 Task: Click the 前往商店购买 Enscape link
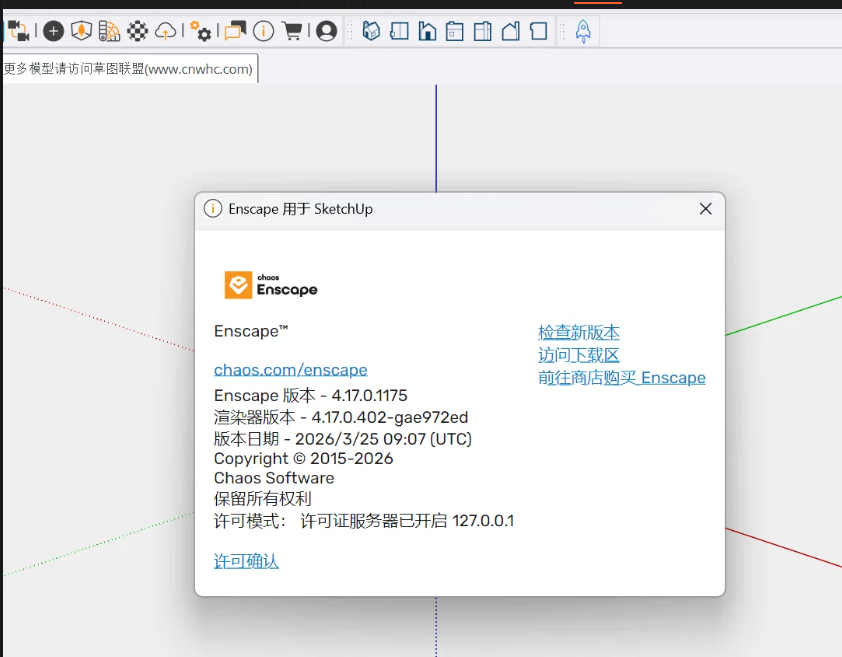[x=622, y=378]
